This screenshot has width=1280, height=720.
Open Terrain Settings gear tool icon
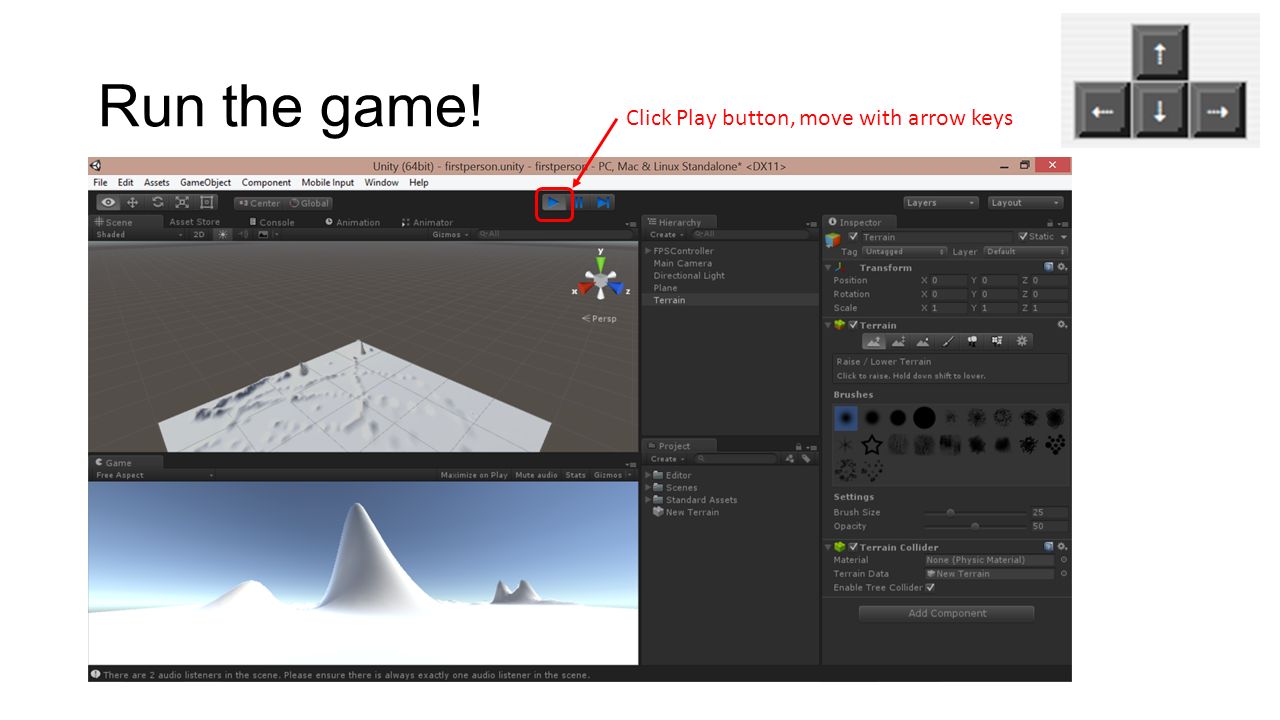click(x=1021, y=341)
